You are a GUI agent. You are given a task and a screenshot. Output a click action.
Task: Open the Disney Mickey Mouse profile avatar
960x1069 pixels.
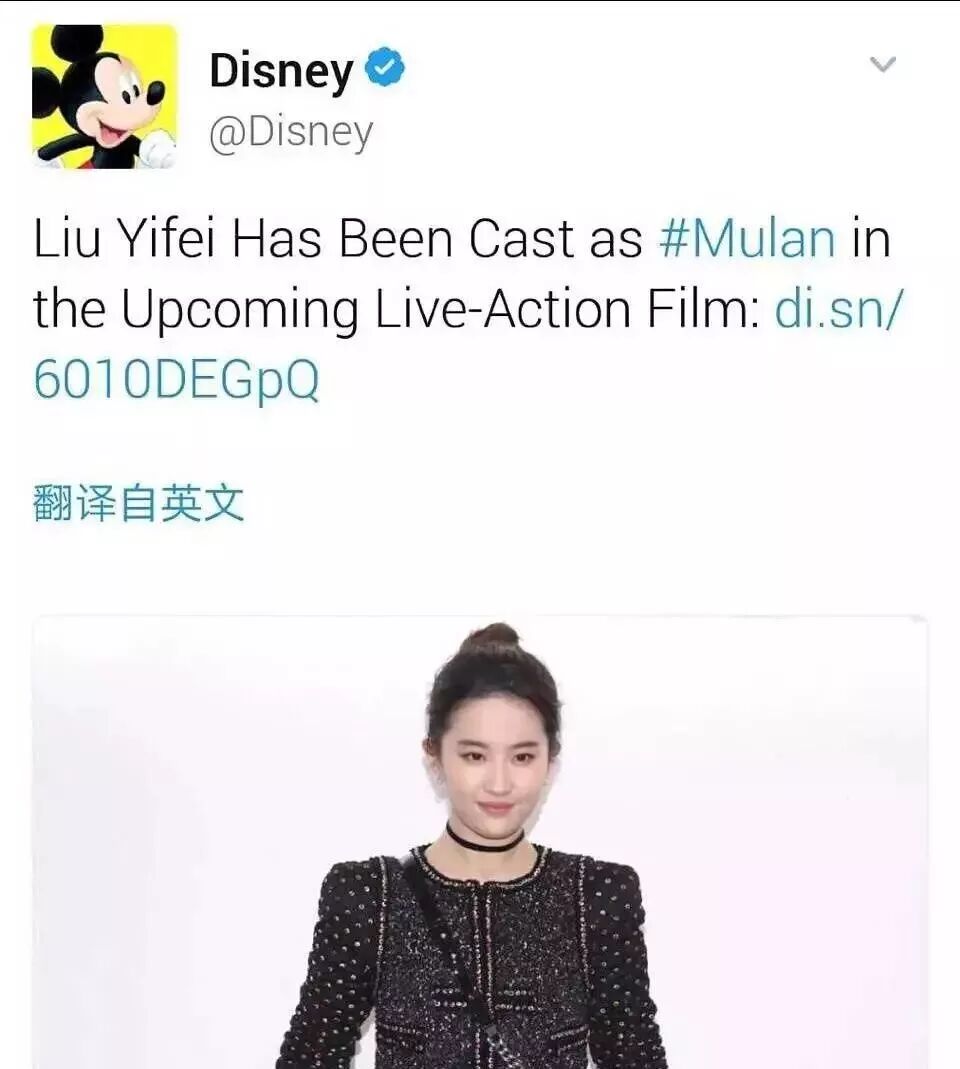click(x=104, y=96)
